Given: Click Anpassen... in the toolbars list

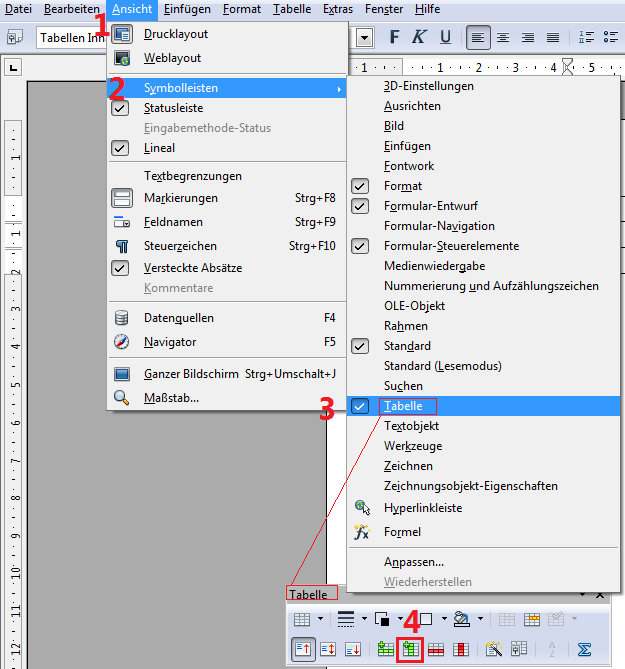Looking at the screenshot, I should (413, 562).
